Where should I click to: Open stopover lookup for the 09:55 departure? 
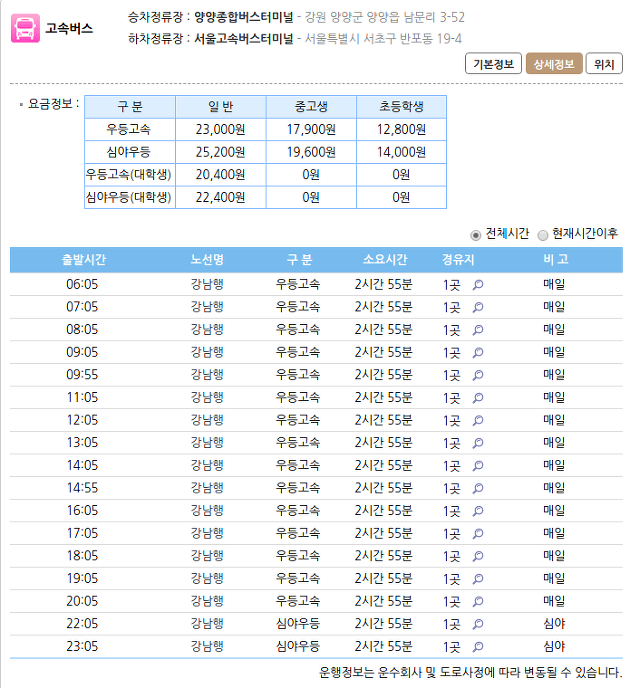click(x=478, y=375)
